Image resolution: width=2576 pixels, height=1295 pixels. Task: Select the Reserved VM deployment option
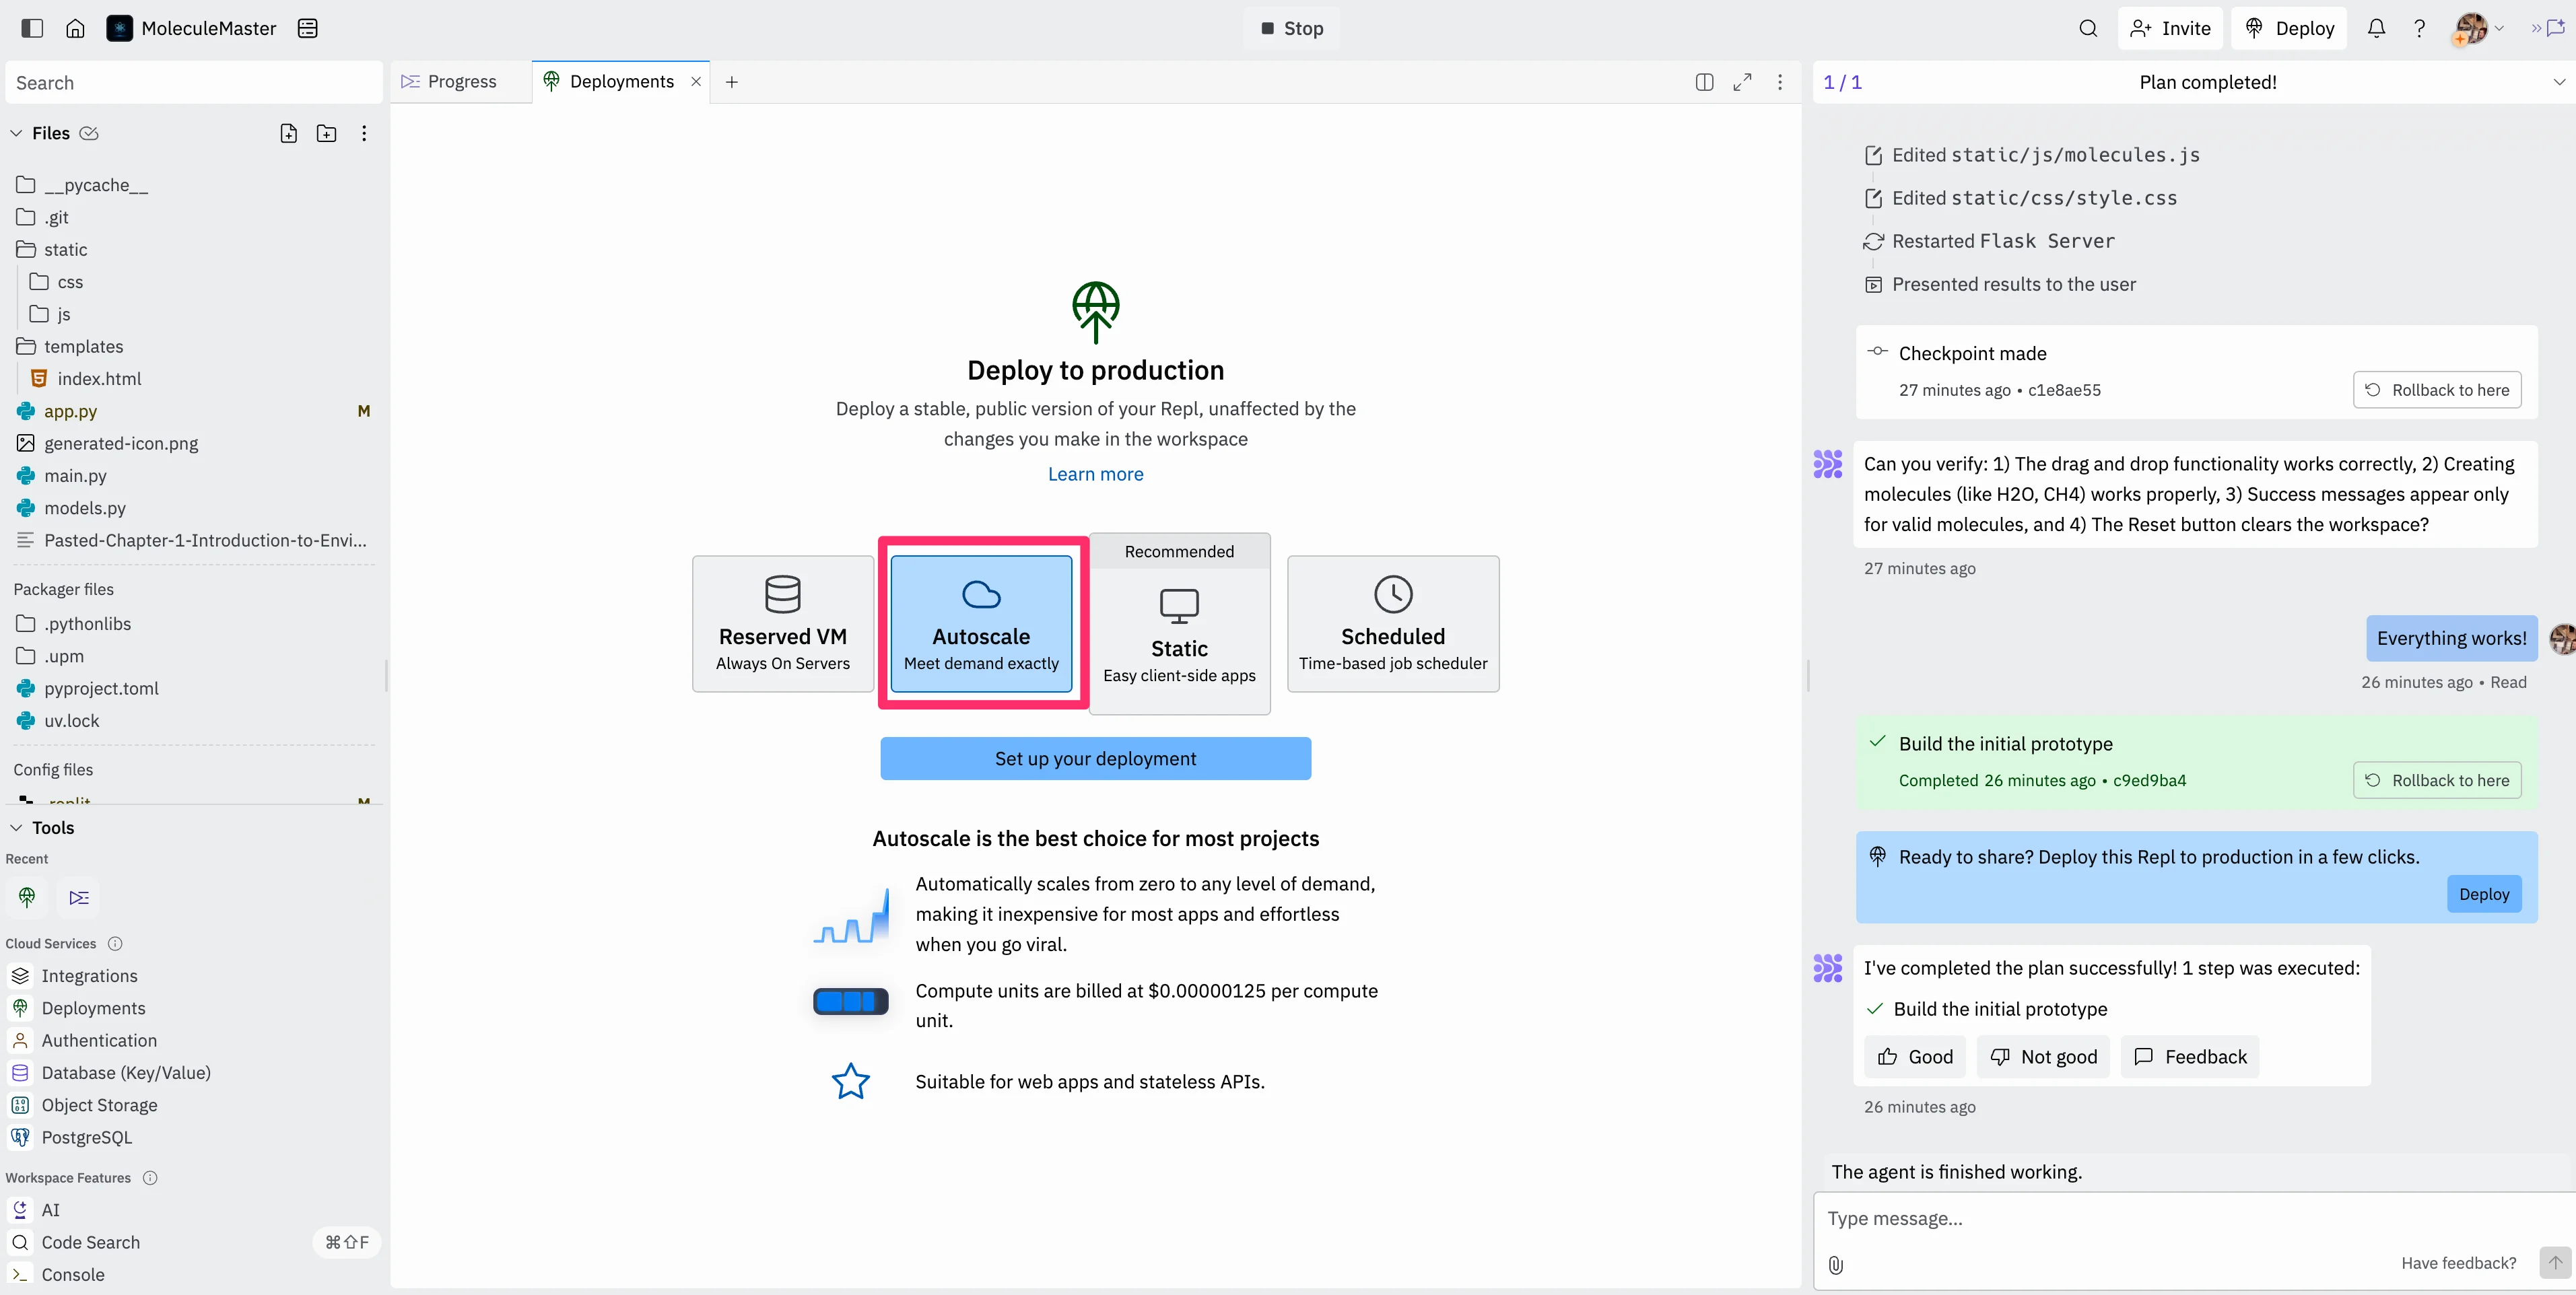coord(782,624)
